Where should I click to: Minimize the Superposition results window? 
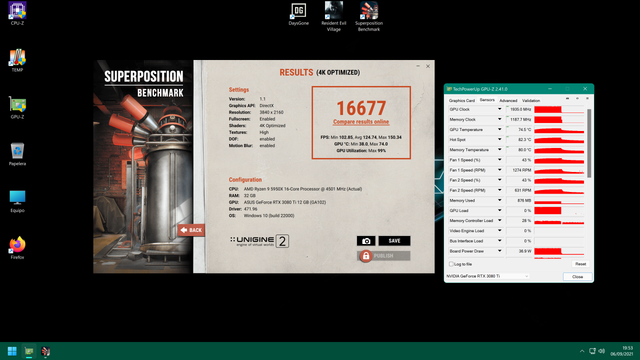pyautogui.click(x=418, y=66)
